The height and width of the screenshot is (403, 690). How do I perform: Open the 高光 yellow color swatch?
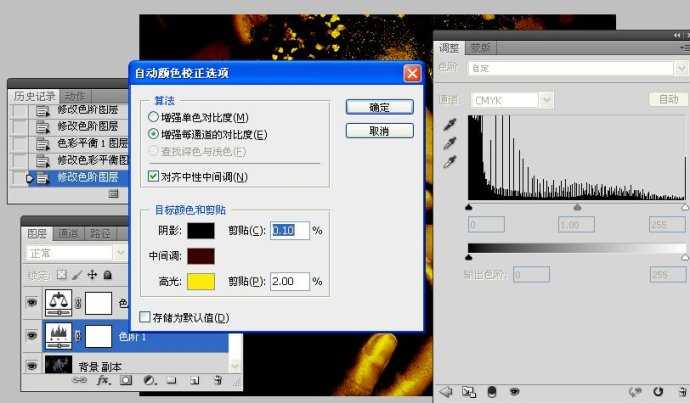click(201, 281)
